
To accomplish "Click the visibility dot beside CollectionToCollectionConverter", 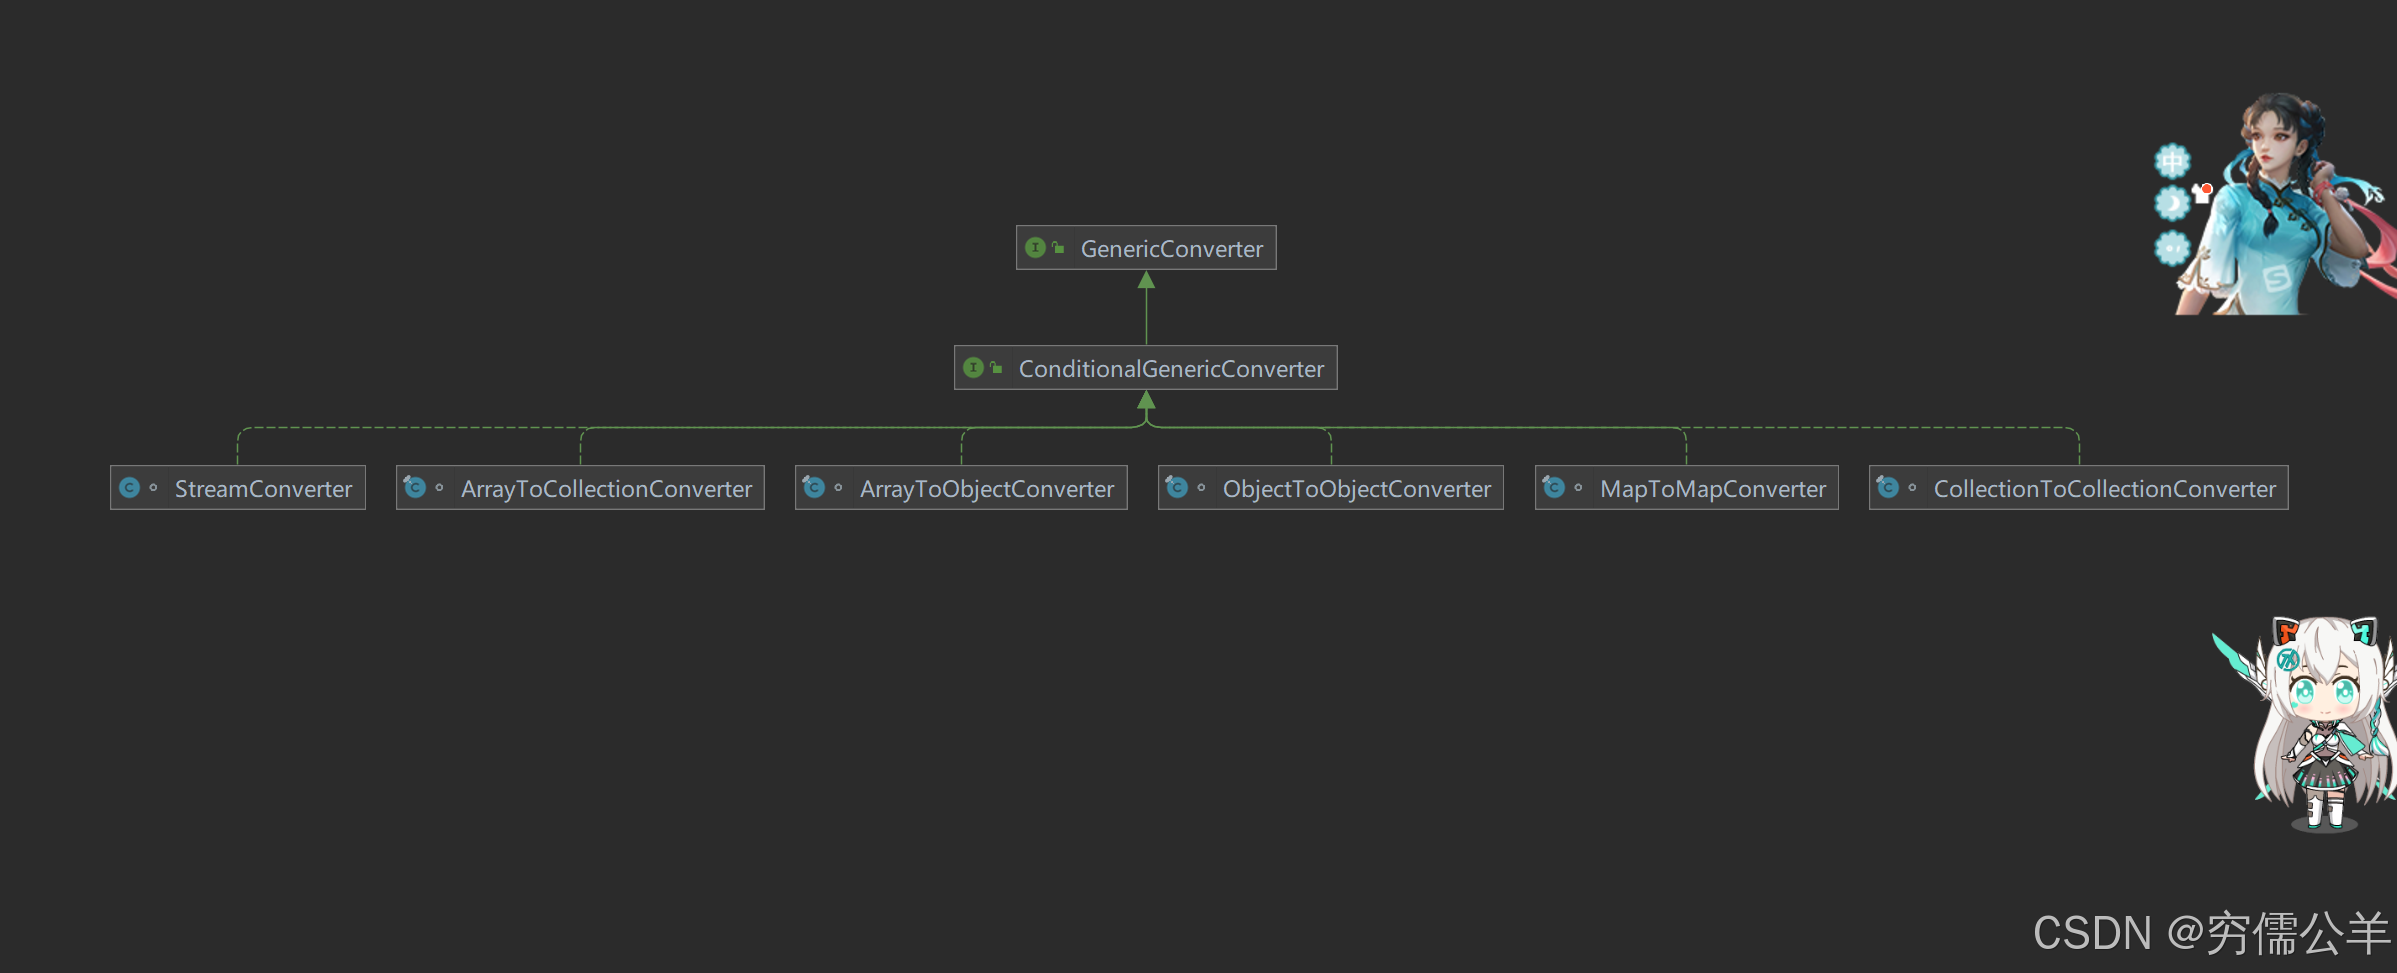I will coord(1912,488).
